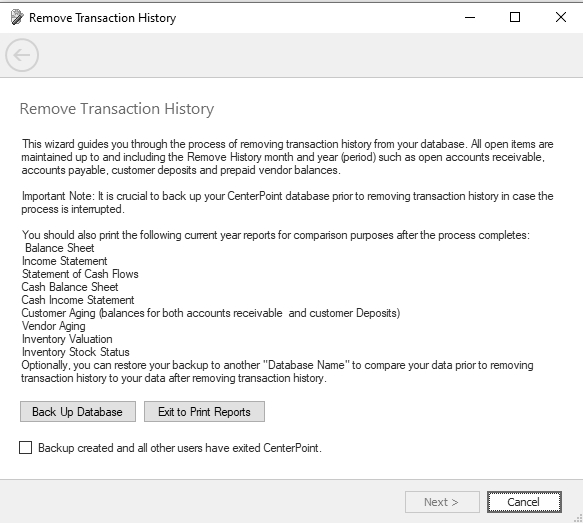Click the Remove Transaction History page heading
Viewport: 583px width, 523px height.
[117, 109]
